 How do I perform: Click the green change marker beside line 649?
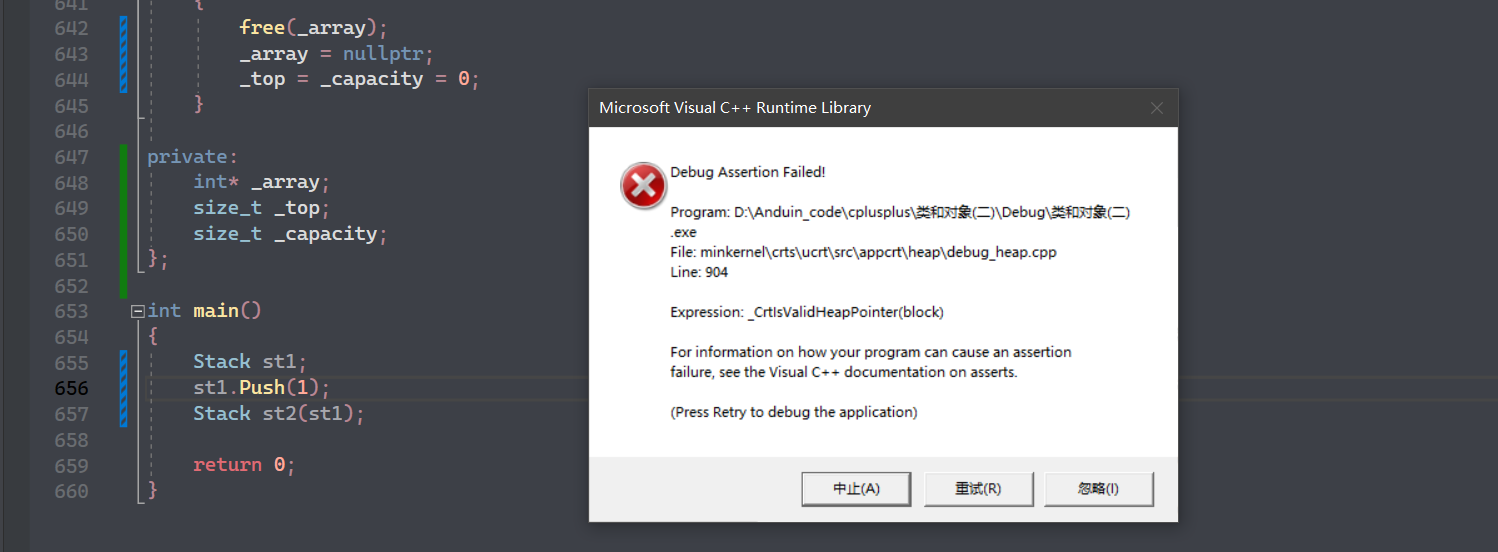(123, 208)
